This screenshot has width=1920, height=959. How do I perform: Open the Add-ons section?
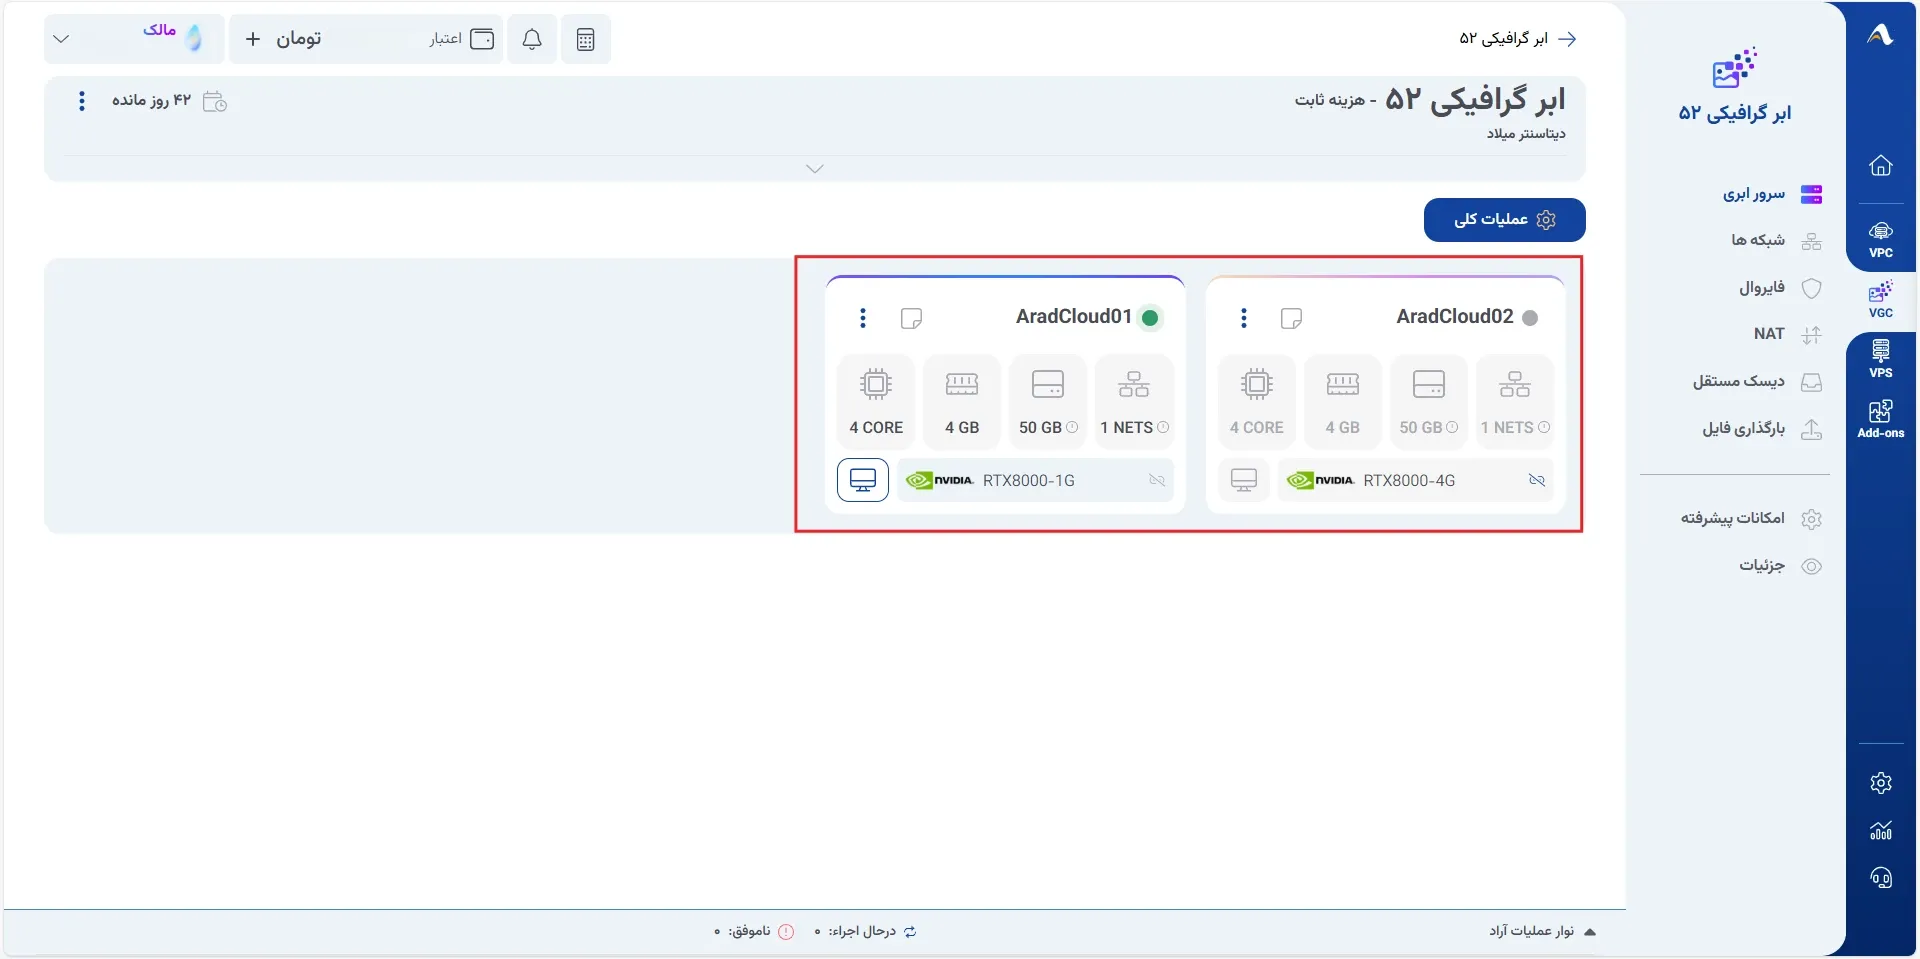[1880, 420]
